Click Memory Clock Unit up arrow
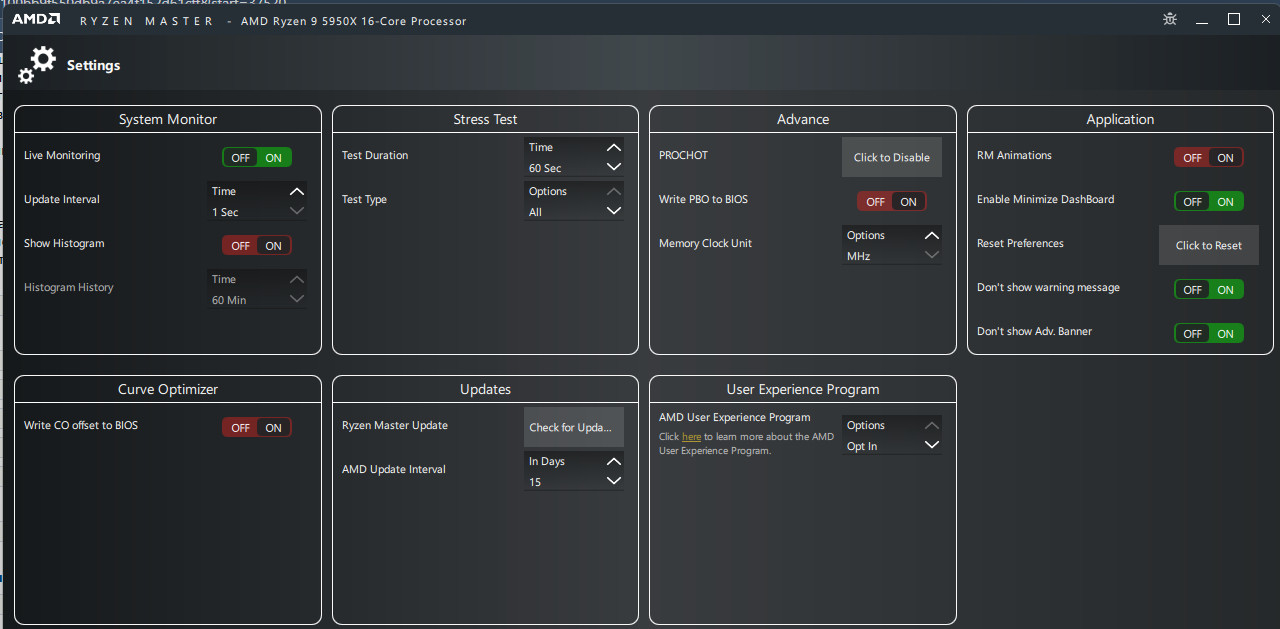This screenshot has height=629, width=1280. click(932, 235)
